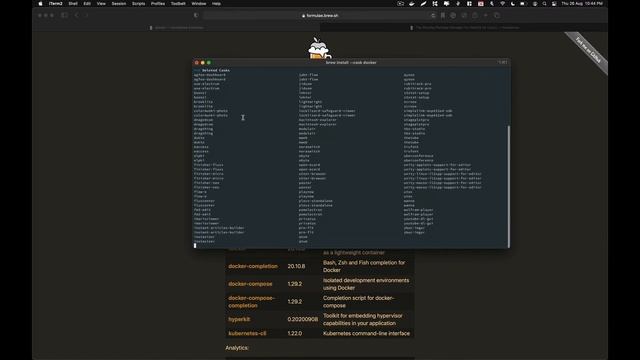Click the Fork me on GitHub ribbon

(588, 51)
